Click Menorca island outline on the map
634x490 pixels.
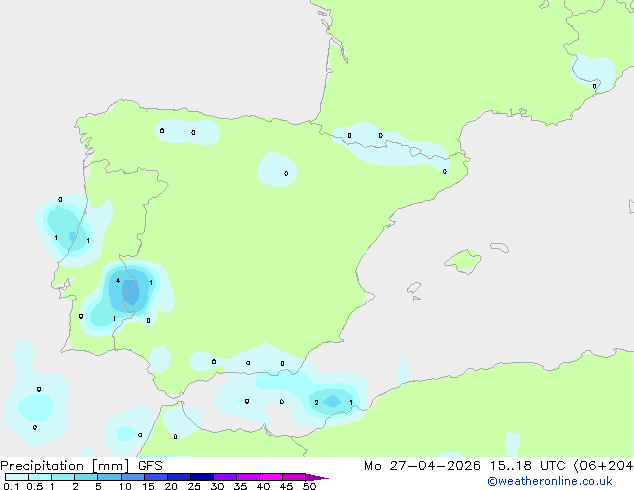(500, 247)
